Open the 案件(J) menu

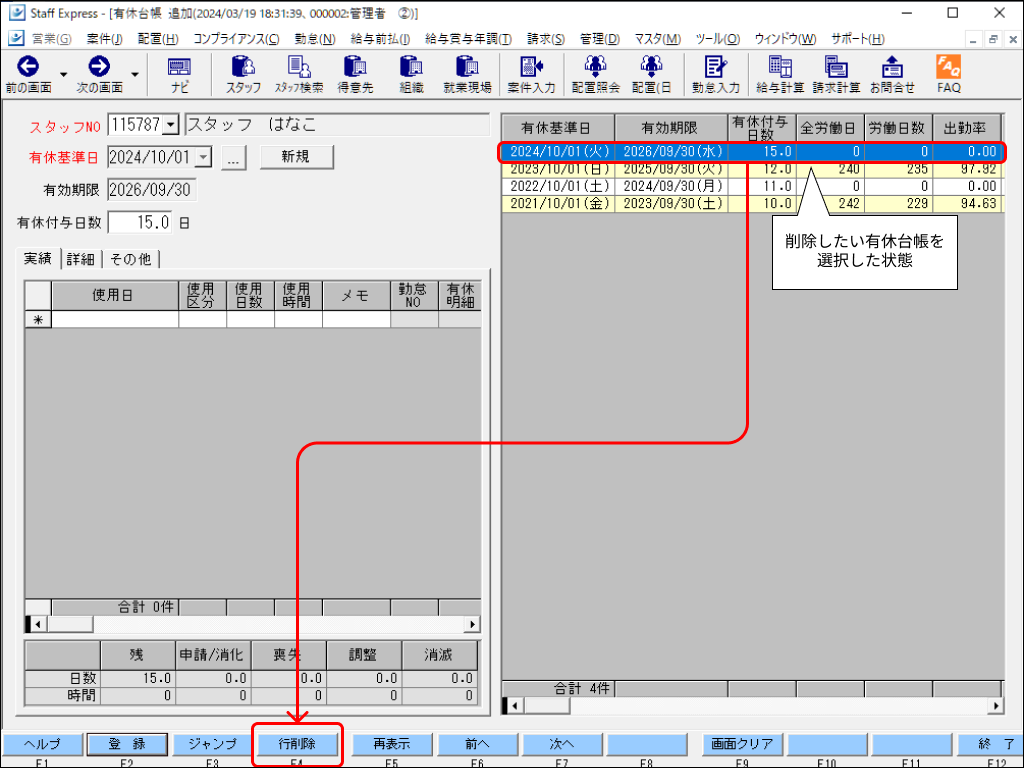(x=104, y=39)
